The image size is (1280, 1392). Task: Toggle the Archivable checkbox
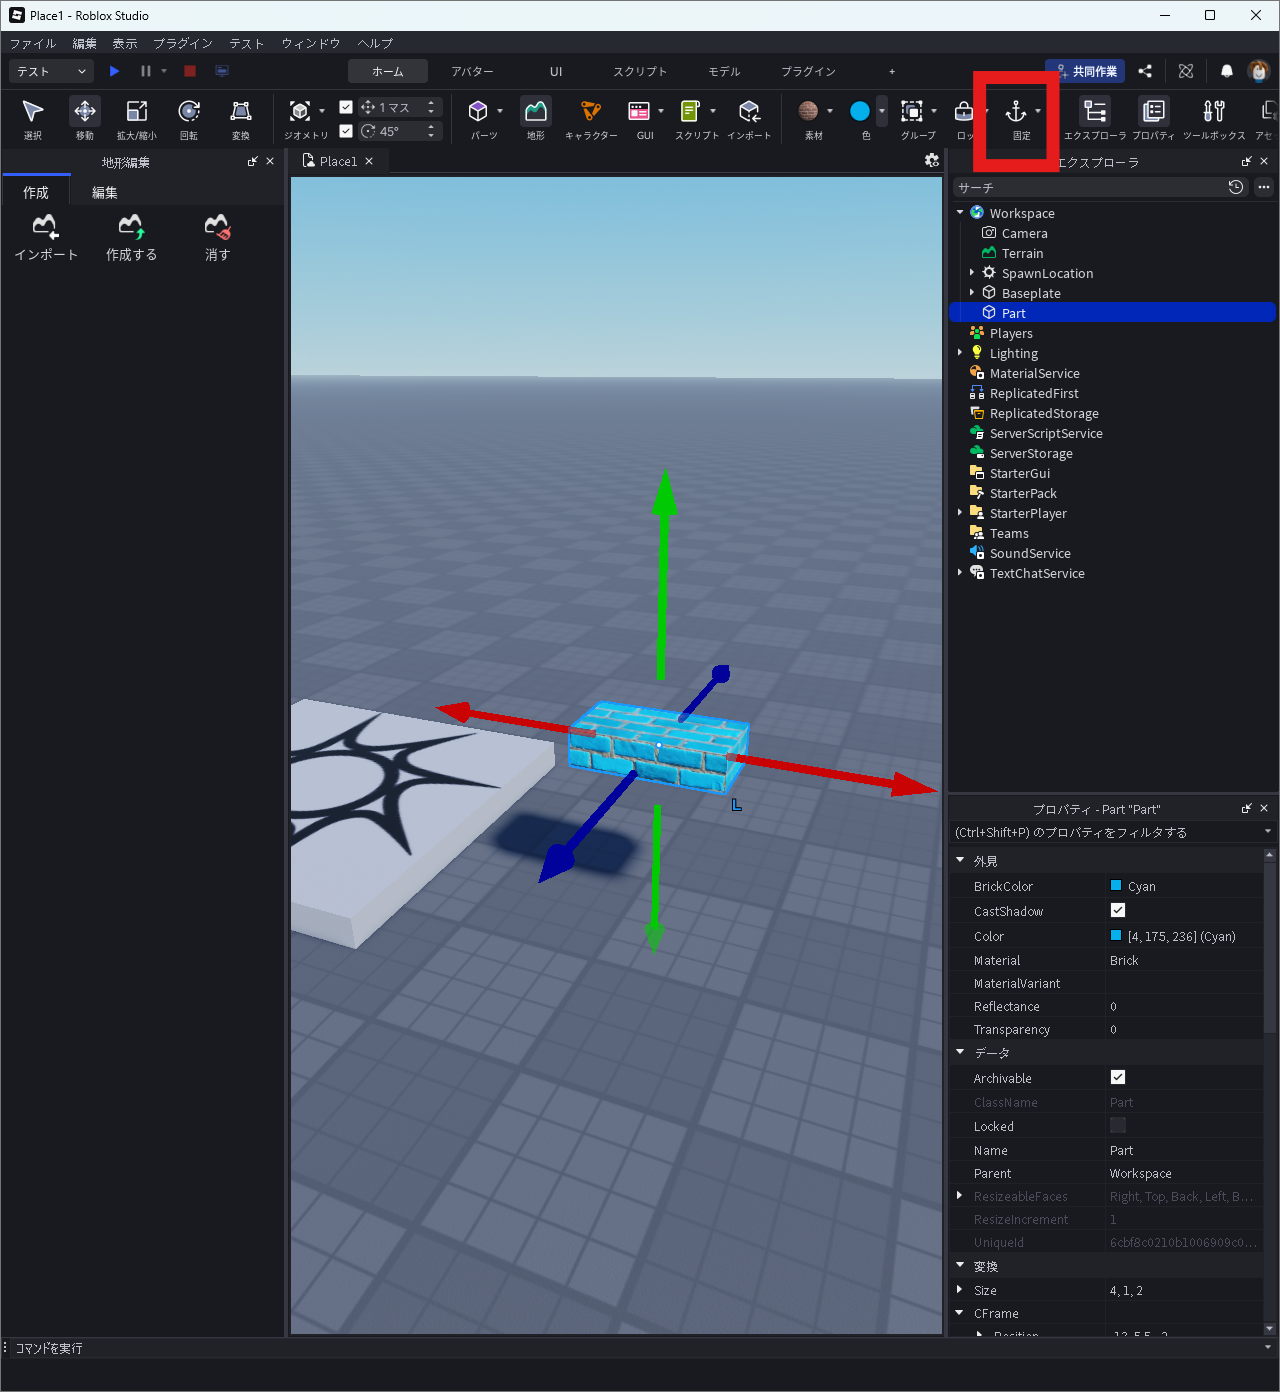coord(1118,1077)
